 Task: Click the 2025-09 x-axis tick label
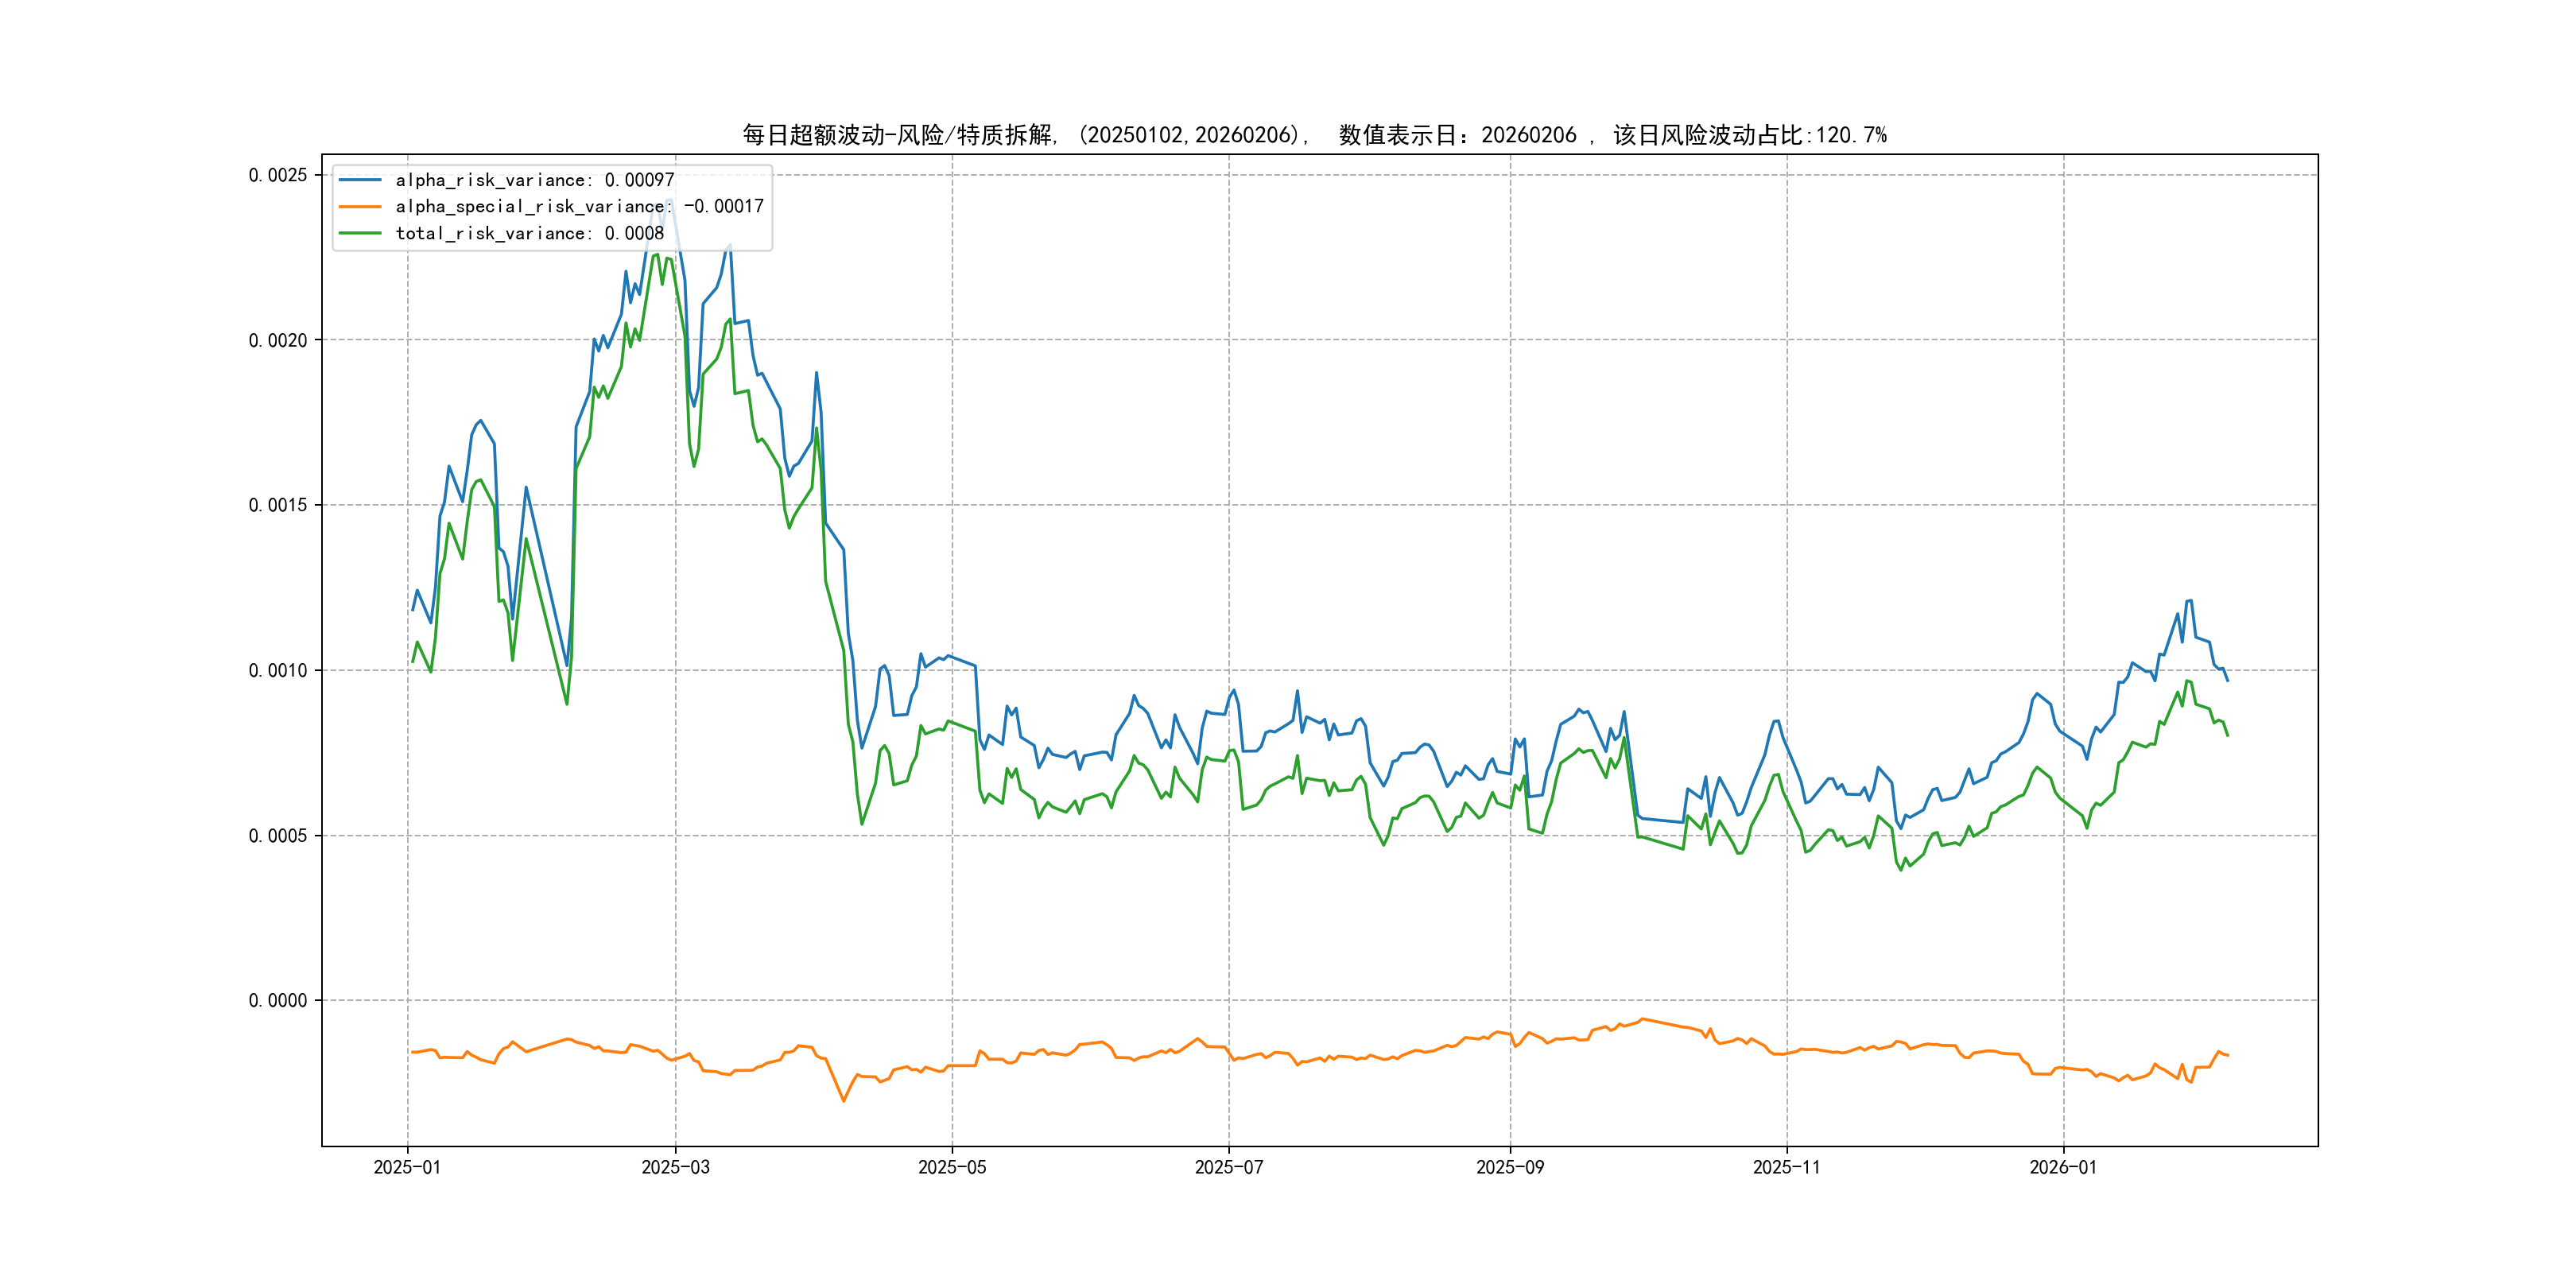(1510, 1167)
